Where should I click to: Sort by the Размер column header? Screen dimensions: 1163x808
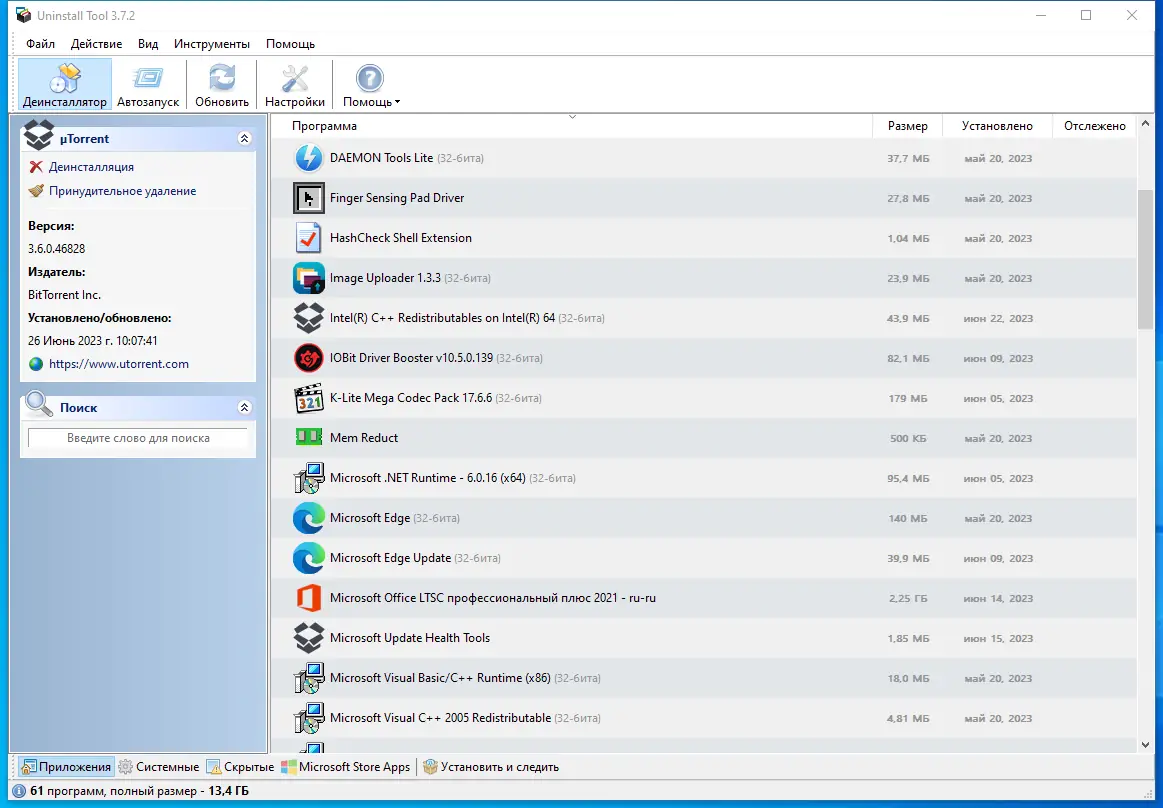point(908,126)
